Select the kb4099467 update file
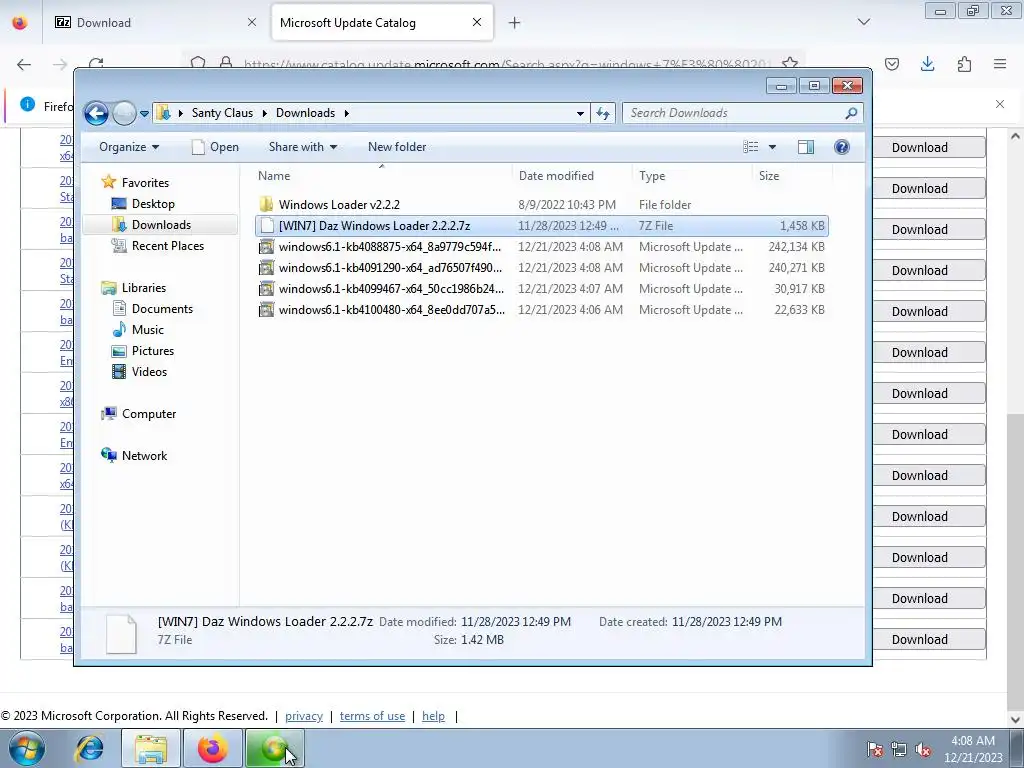Screen dimensions: 1024x768 tap(542, 289)
